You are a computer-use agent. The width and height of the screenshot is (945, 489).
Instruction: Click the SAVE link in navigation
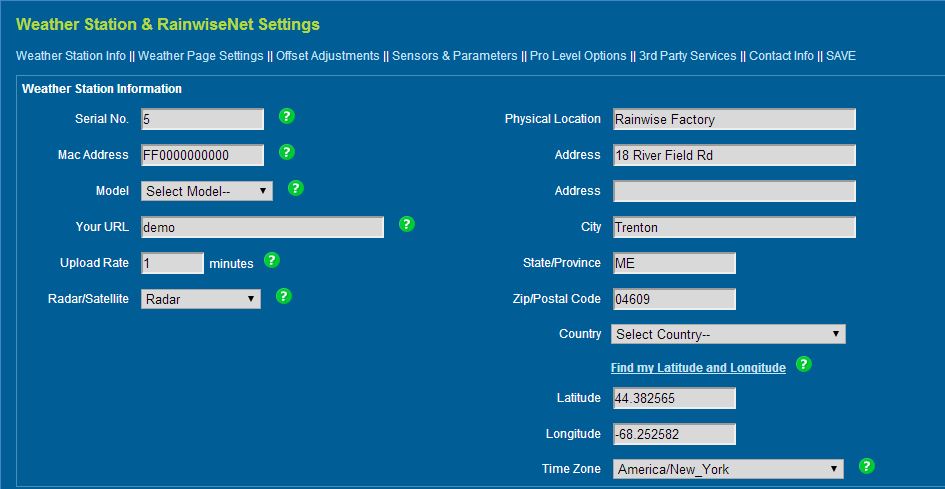tap(841, 55)
